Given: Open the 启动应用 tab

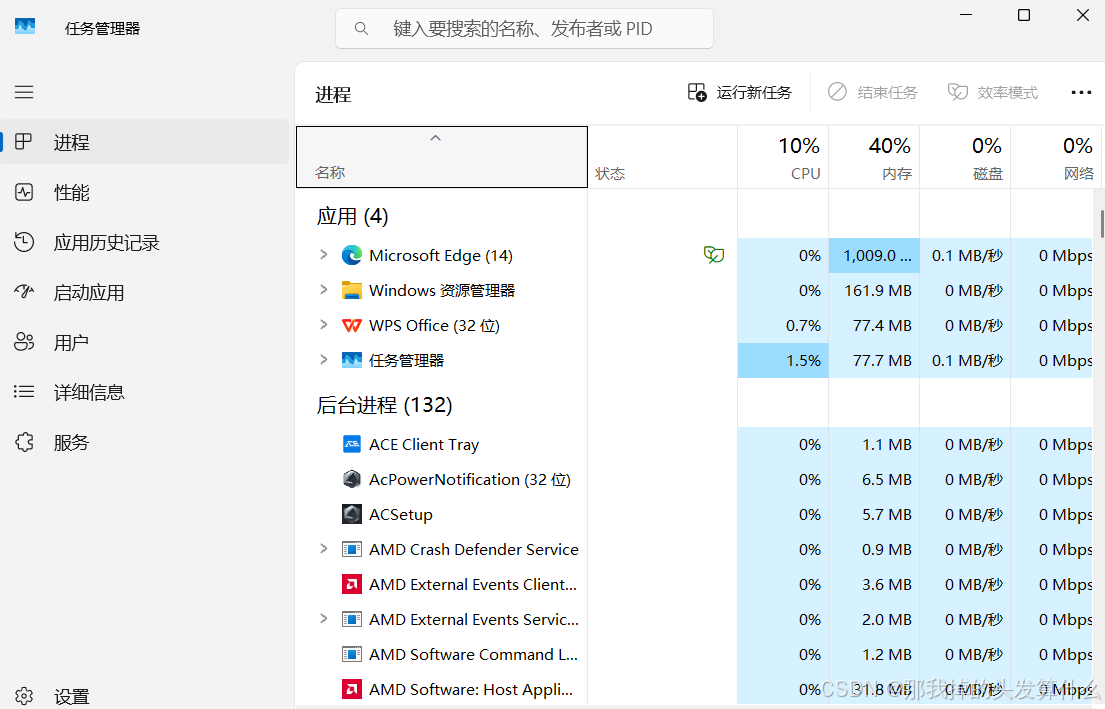Looking at the screenshot, I should 144,292.
